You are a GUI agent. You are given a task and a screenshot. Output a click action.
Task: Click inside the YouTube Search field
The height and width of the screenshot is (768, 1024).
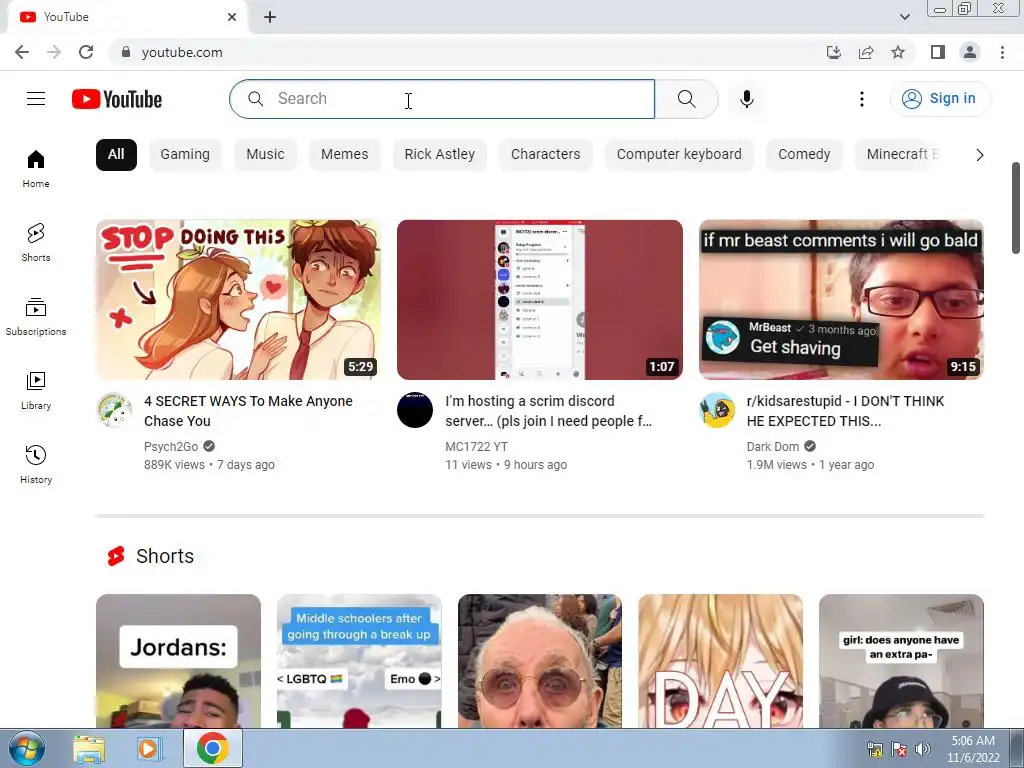(442, 99)
